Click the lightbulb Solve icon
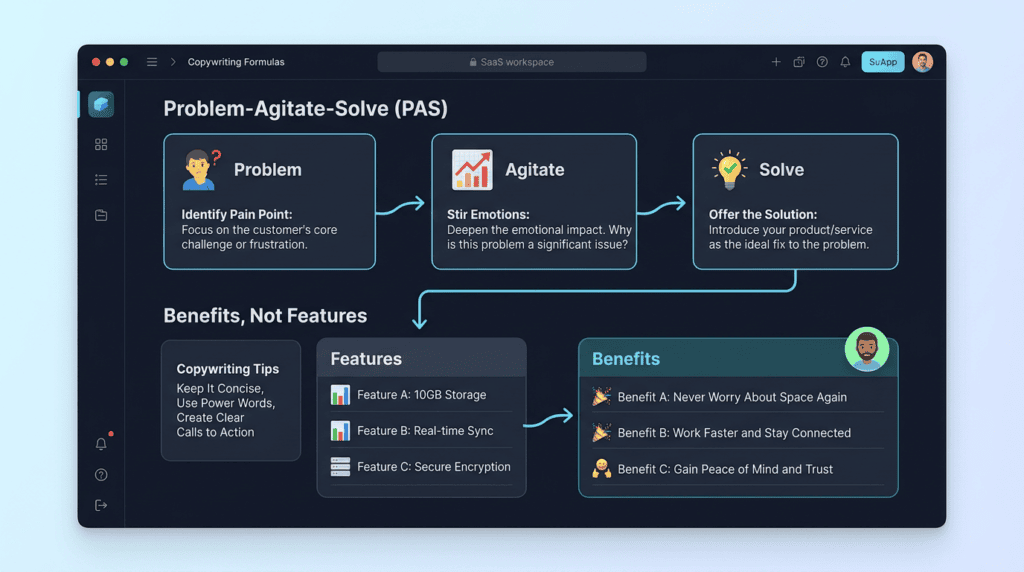 click(x=729, y=170)
